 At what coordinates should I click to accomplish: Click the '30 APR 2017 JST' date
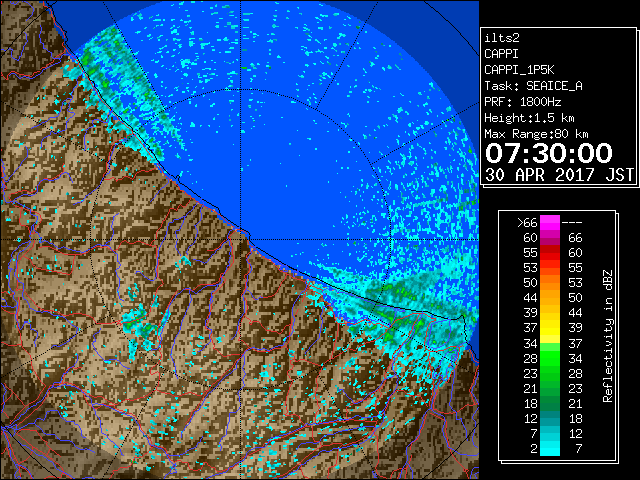tap(559, 175)
